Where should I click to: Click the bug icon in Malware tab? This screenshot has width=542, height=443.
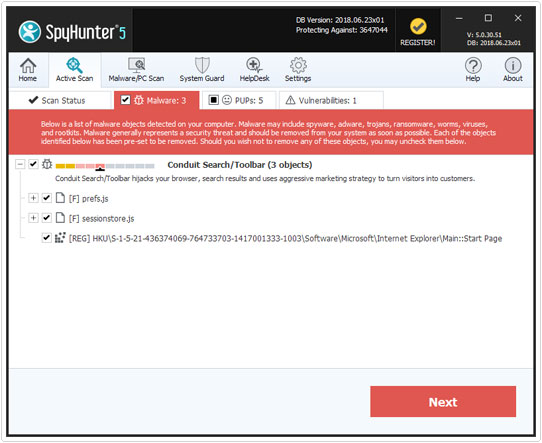click(139, 100)
